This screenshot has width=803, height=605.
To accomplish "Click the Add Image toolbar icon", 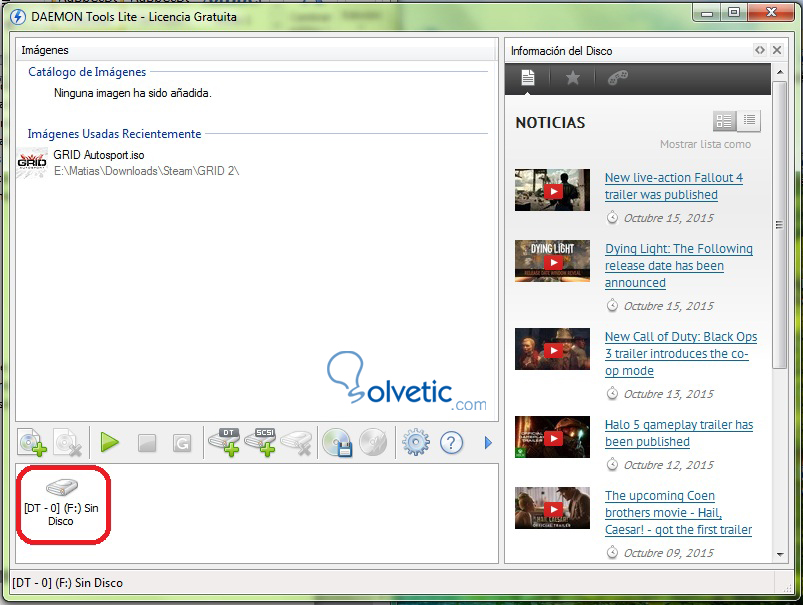I will click(32, 442).
